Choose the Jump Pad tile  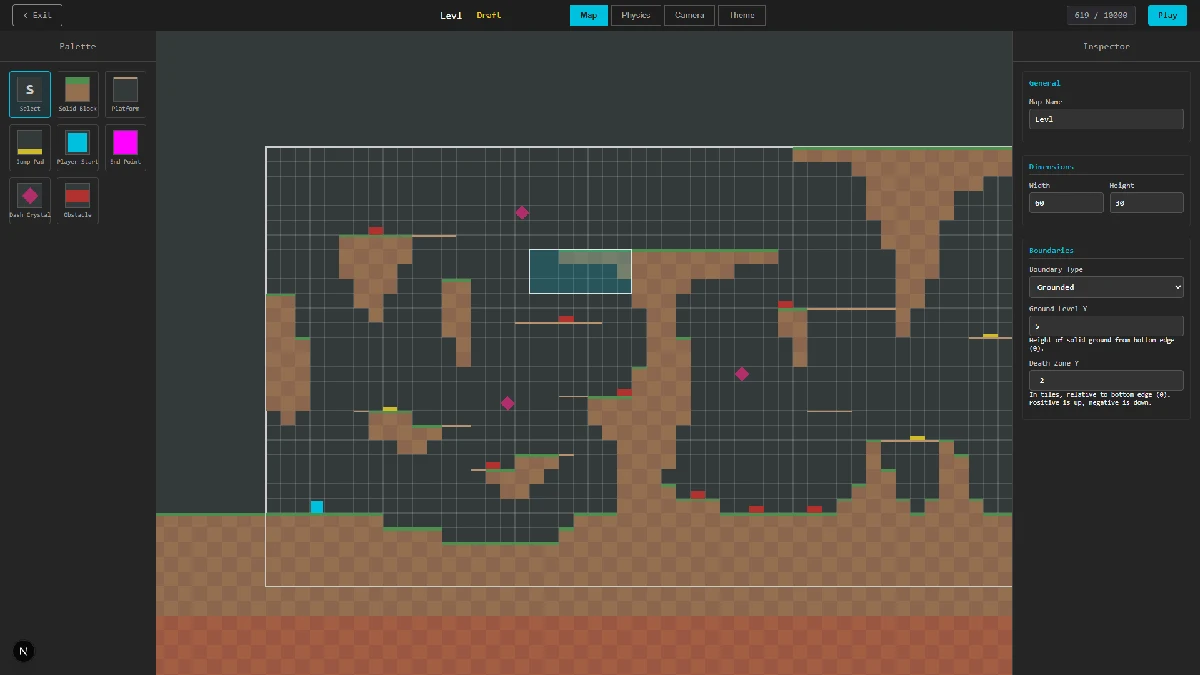point(30,147)
